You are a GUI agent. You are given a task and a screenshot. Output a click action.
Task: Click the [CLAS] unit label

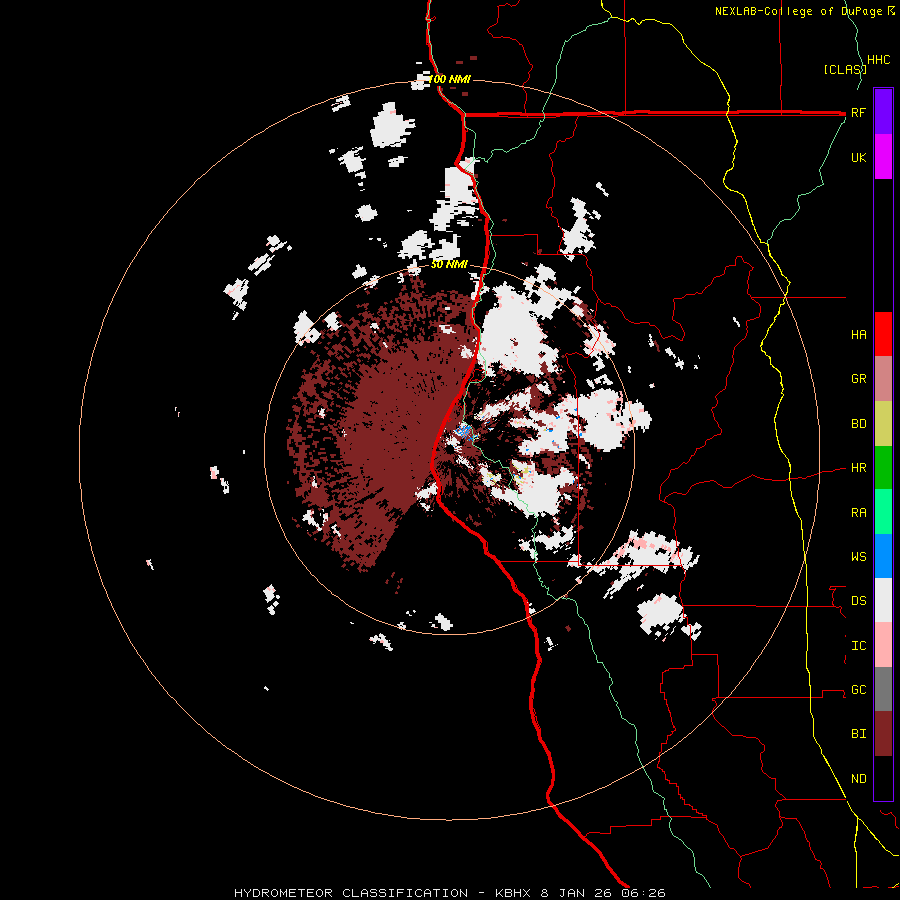[x=844, y=69]
